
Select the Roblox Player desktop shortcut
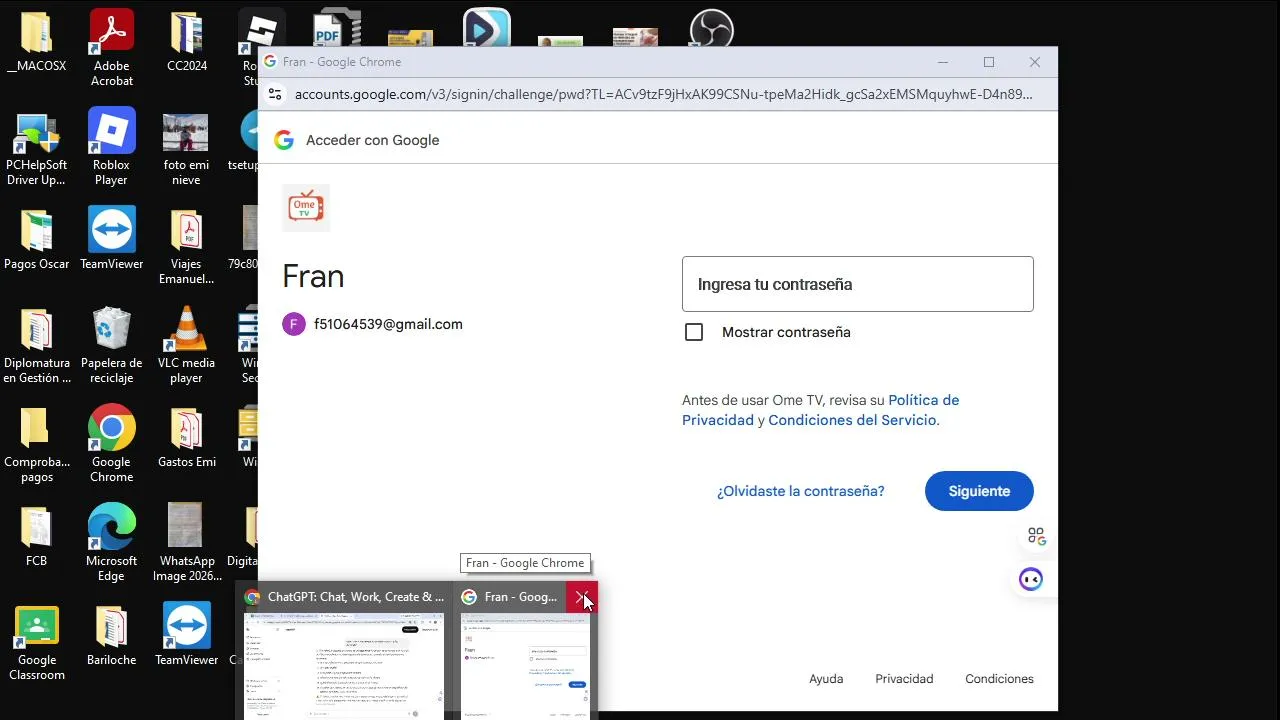pyautogui.click(x=111, y=147)
